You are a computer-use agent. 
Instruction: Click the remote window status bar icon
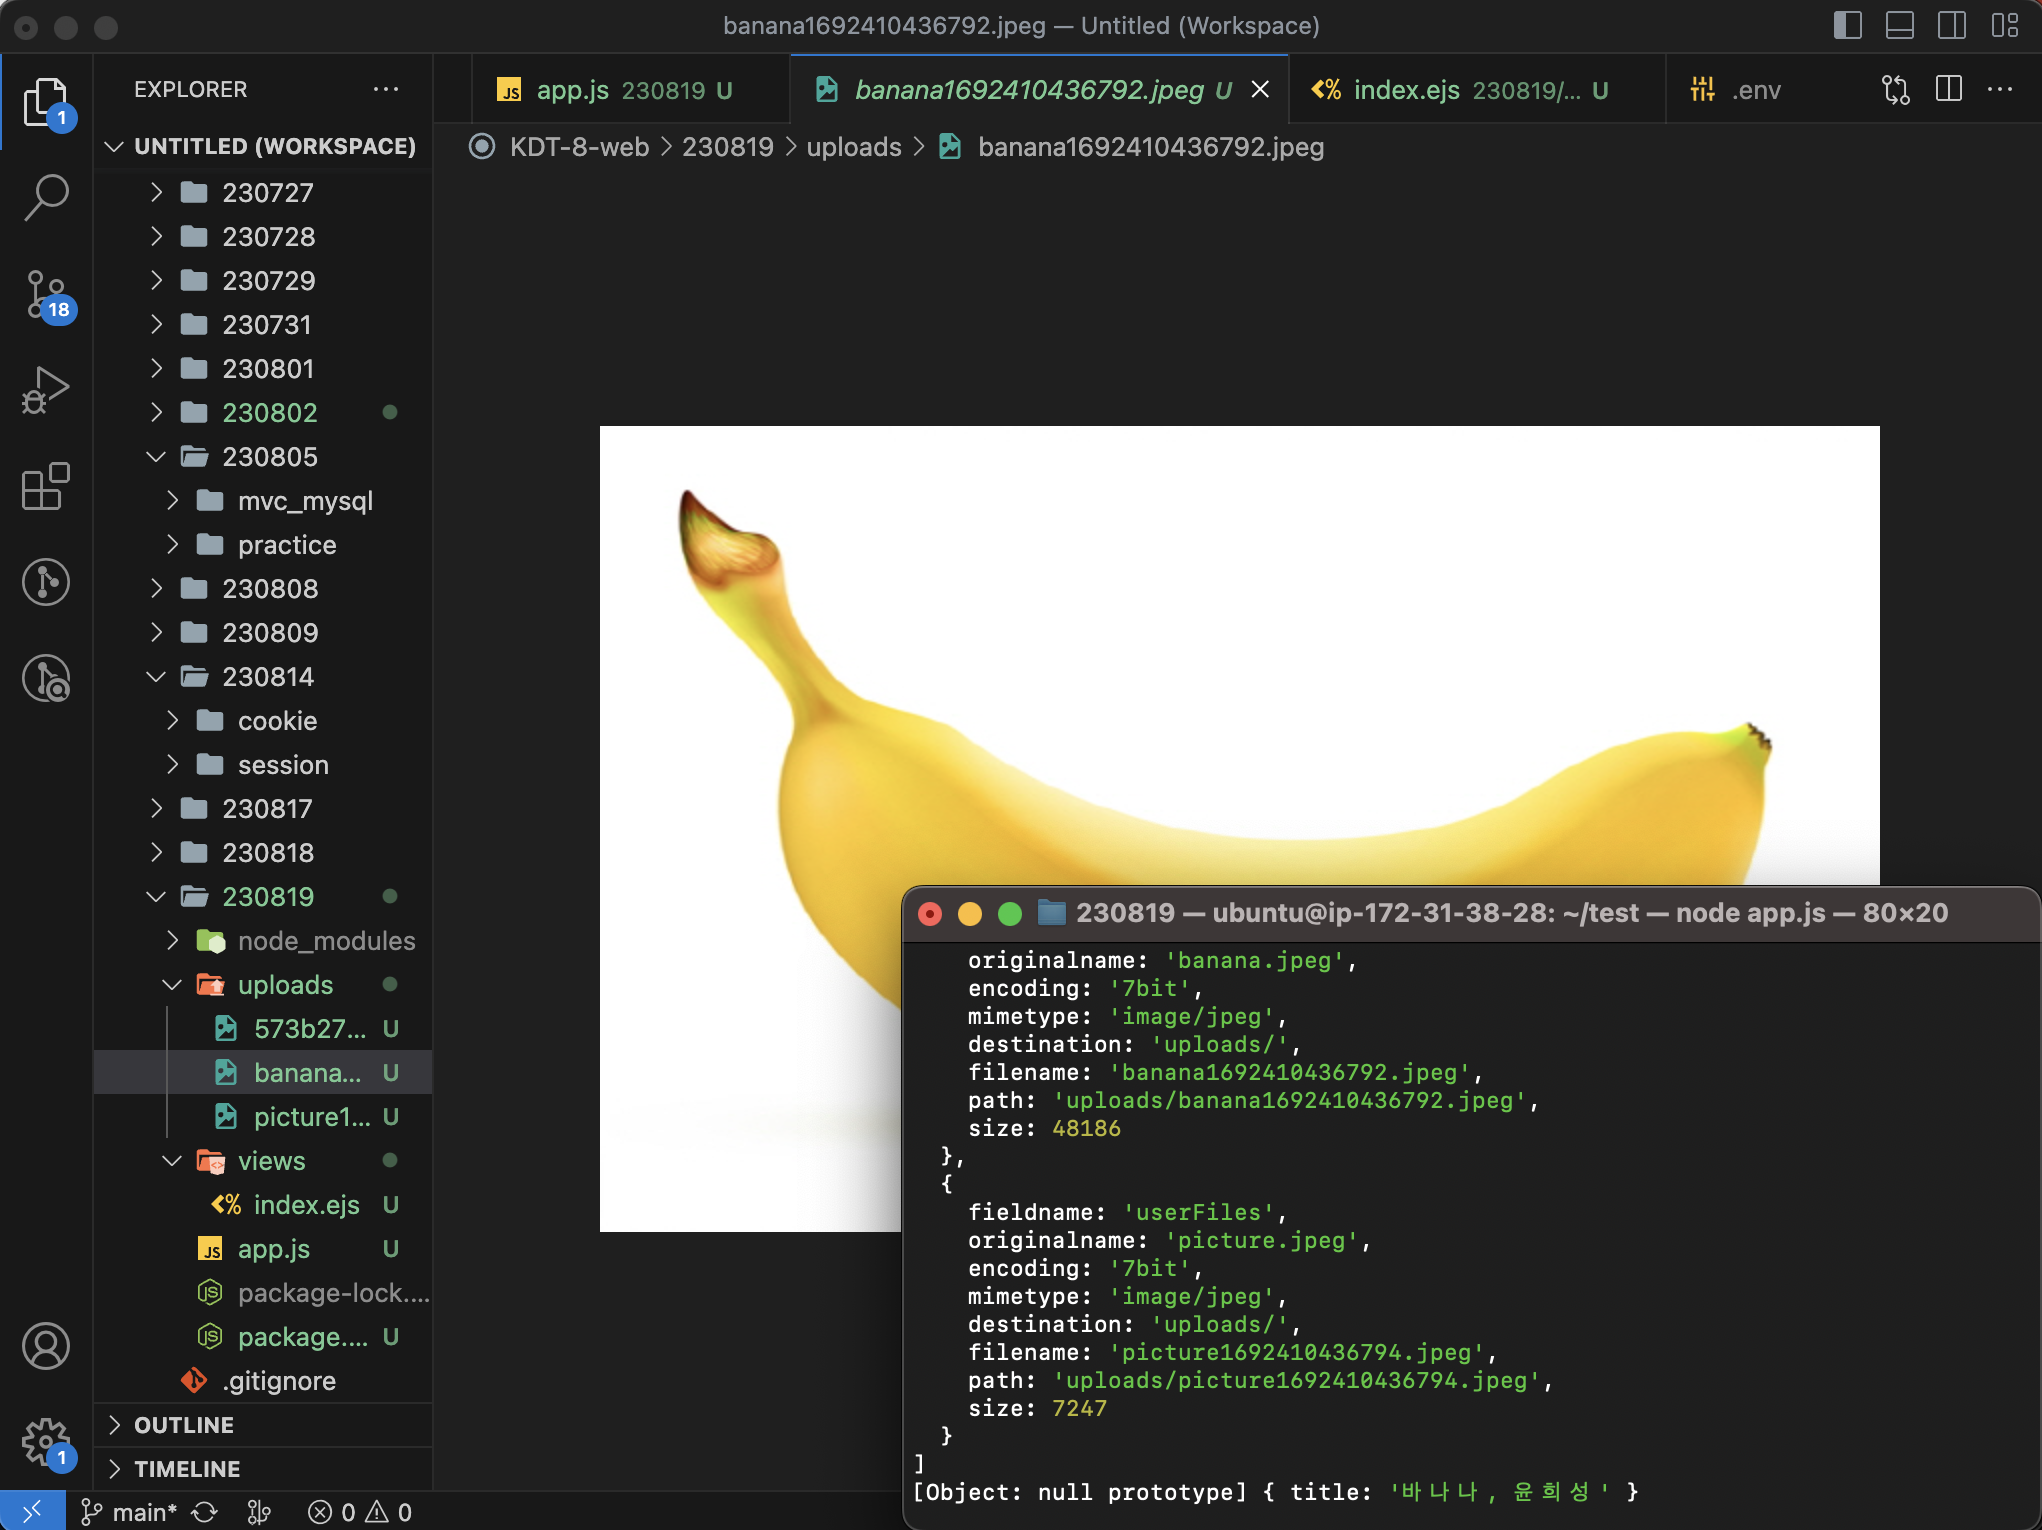(x=32, y=1511)
